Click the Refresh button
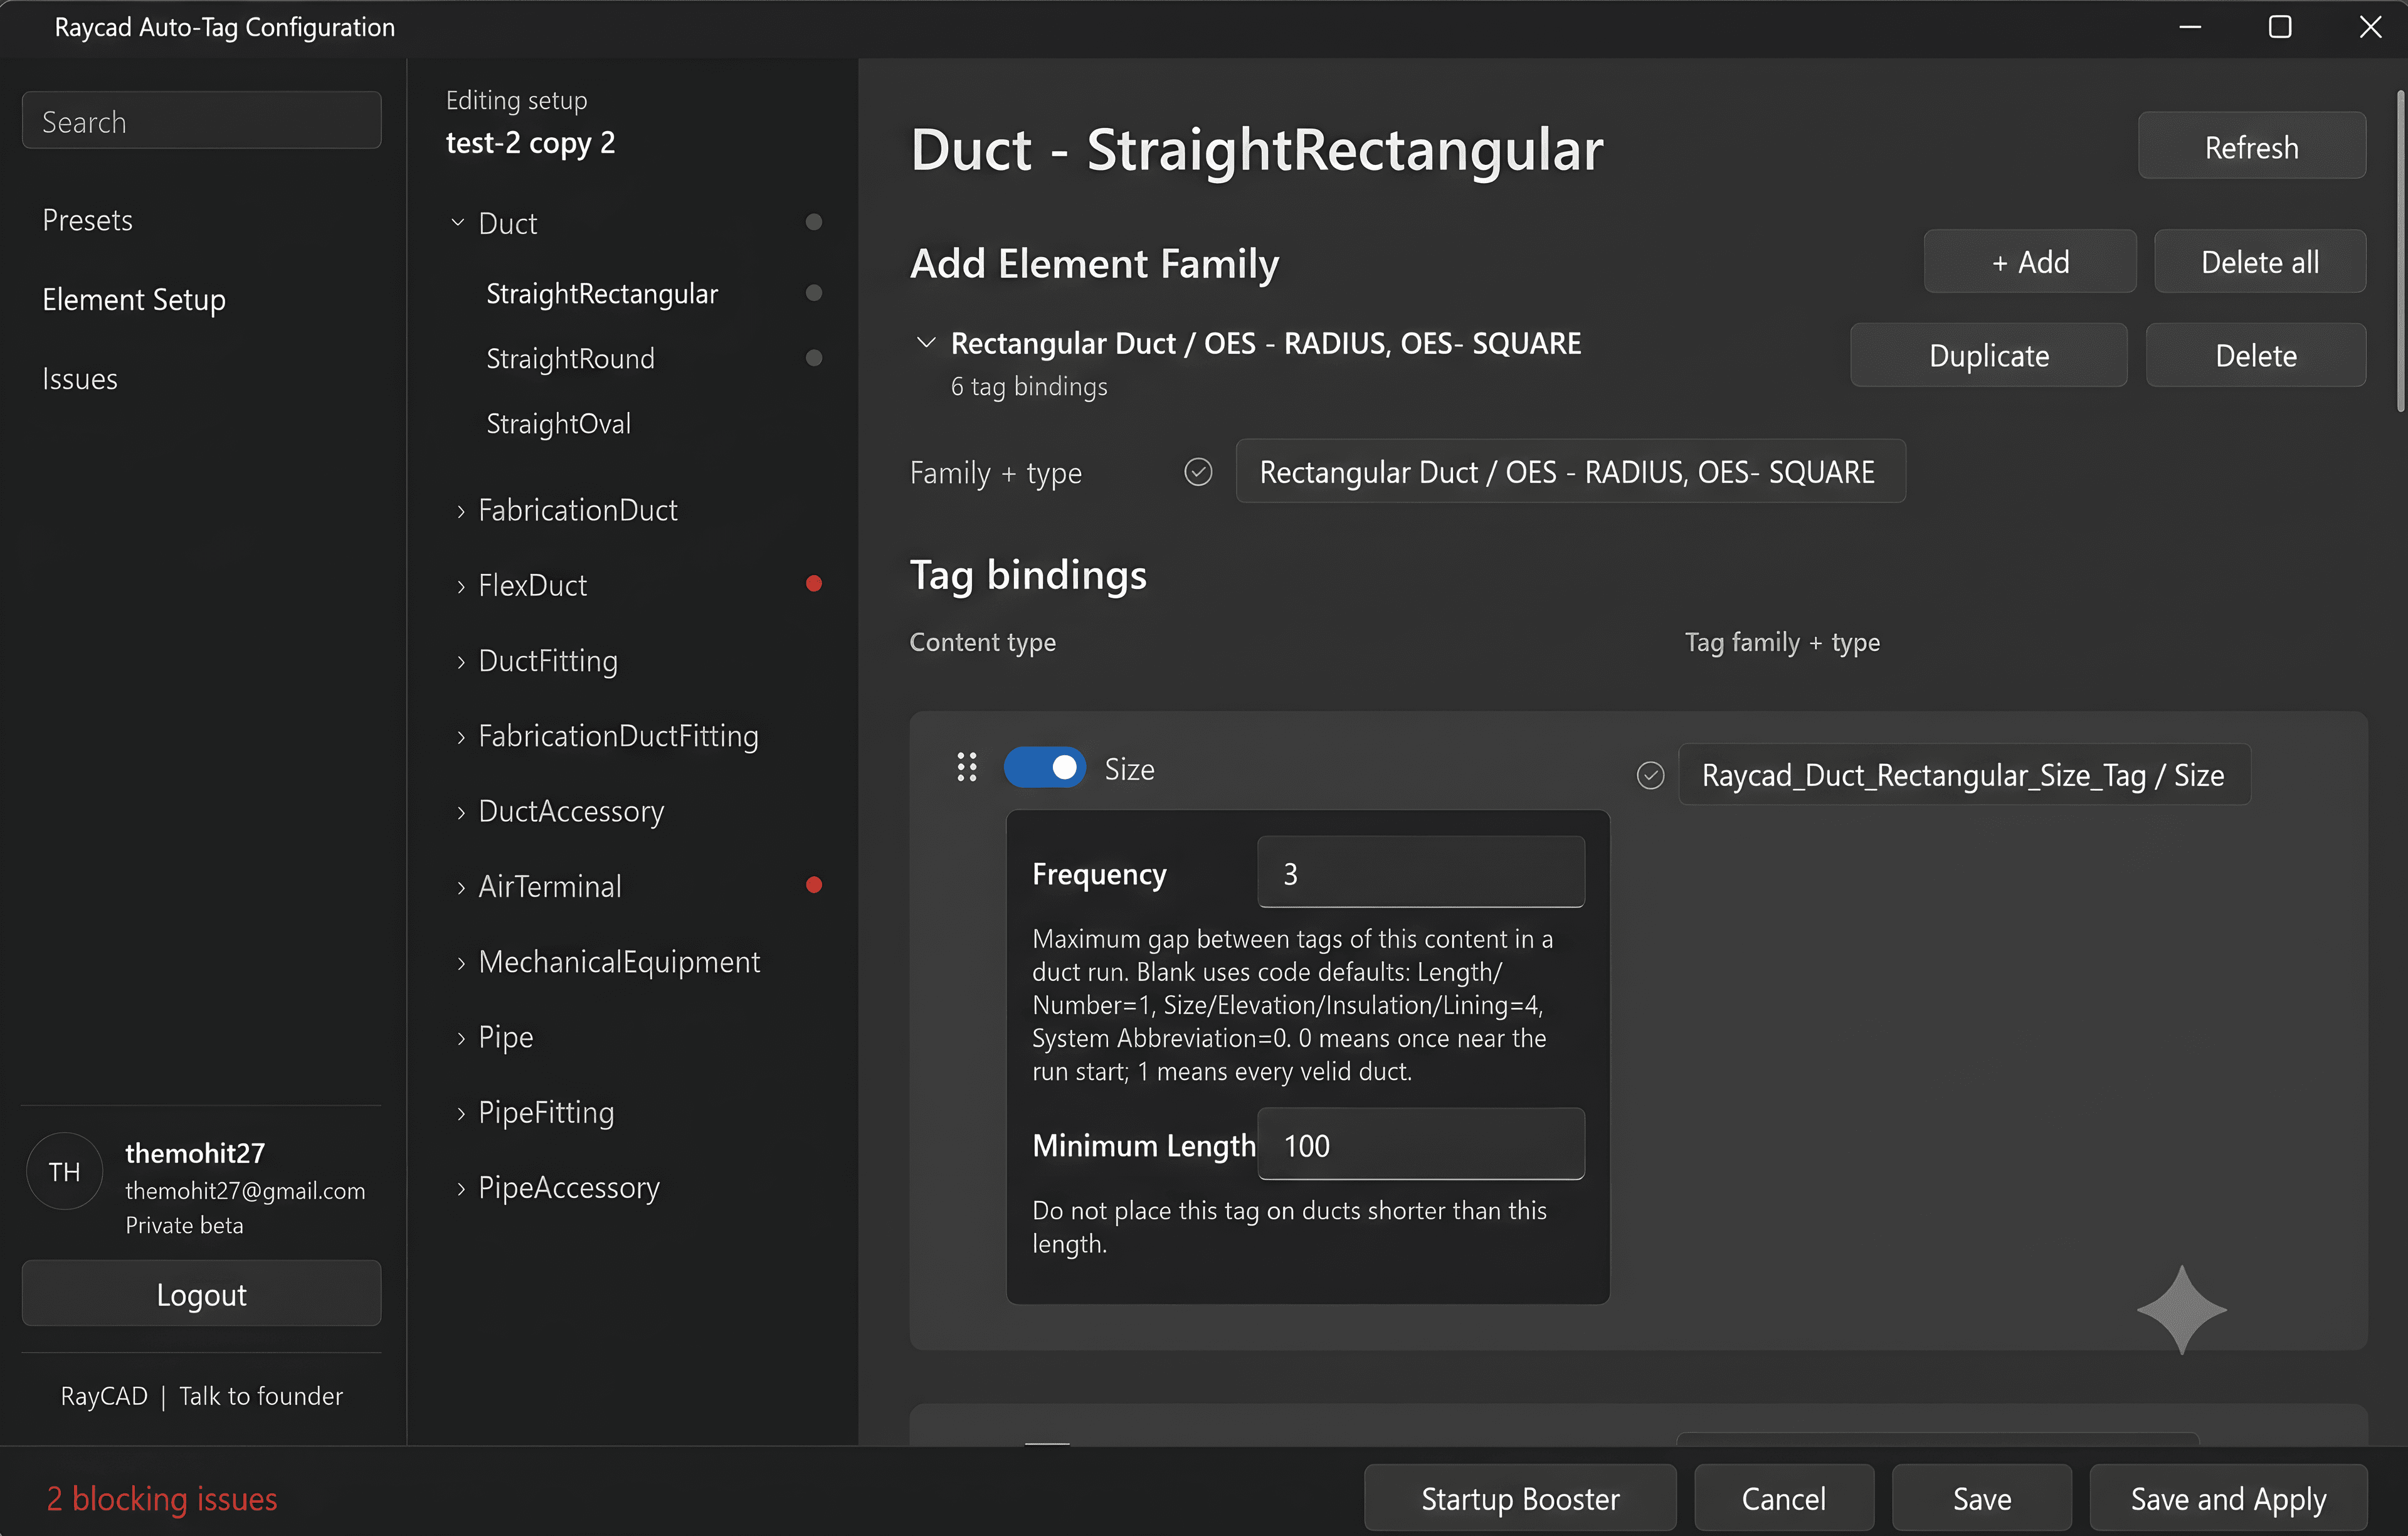 (x=2252, y=146)
